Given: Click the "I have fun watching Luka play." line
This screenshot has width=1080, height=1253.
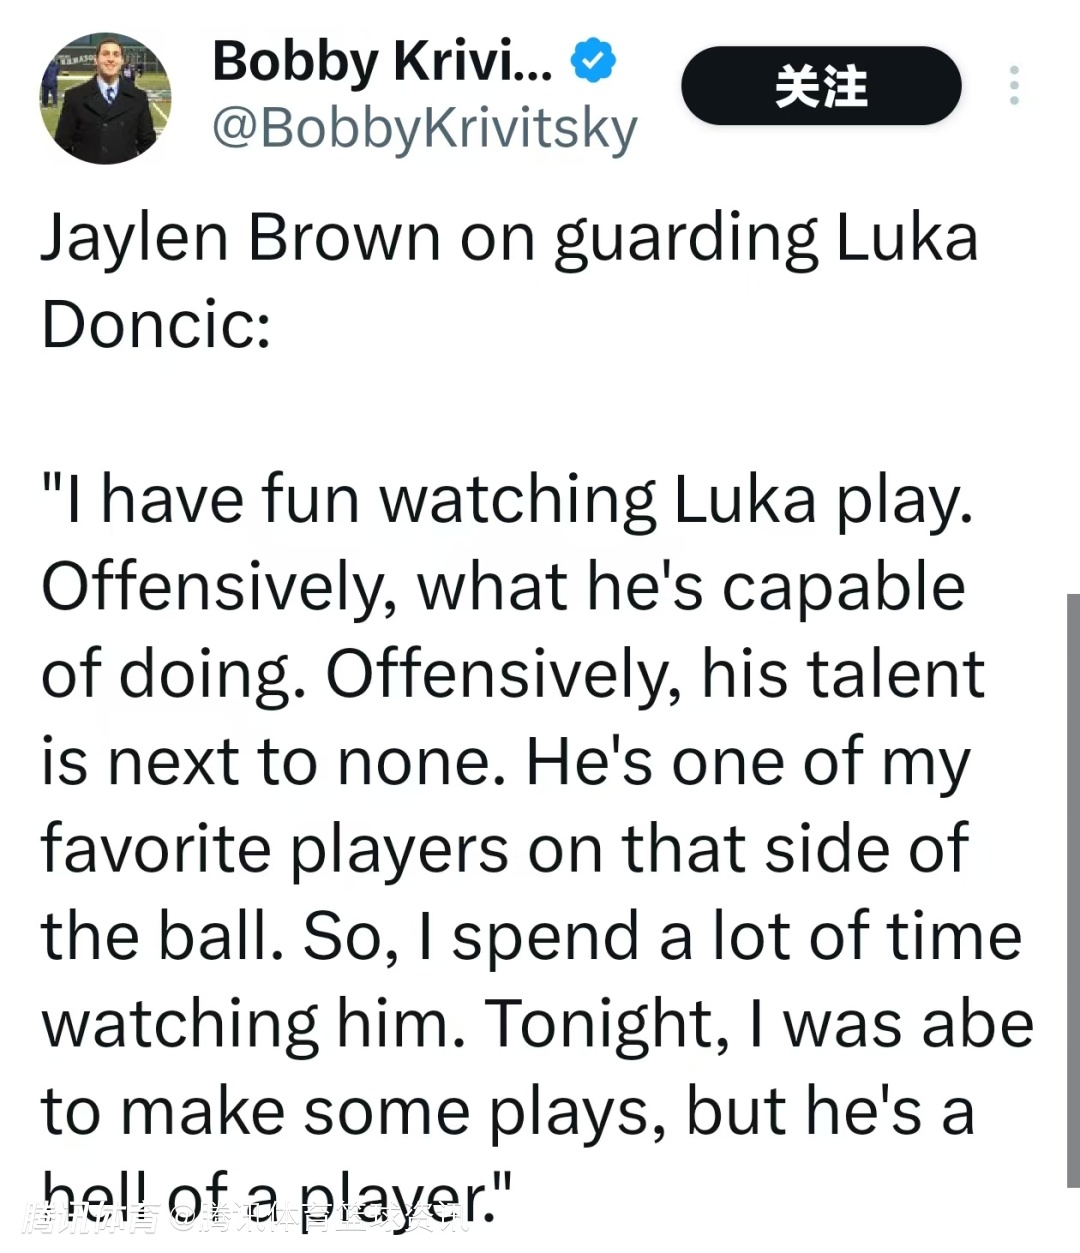Looking at the screenshot, I should point(507,499).
